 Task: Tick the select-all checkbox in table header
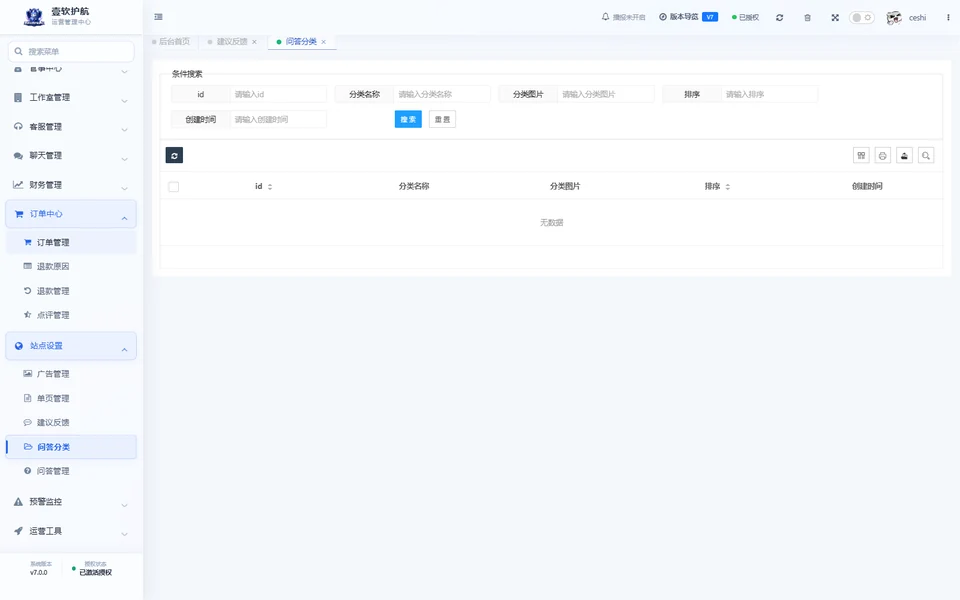(174, 187)
